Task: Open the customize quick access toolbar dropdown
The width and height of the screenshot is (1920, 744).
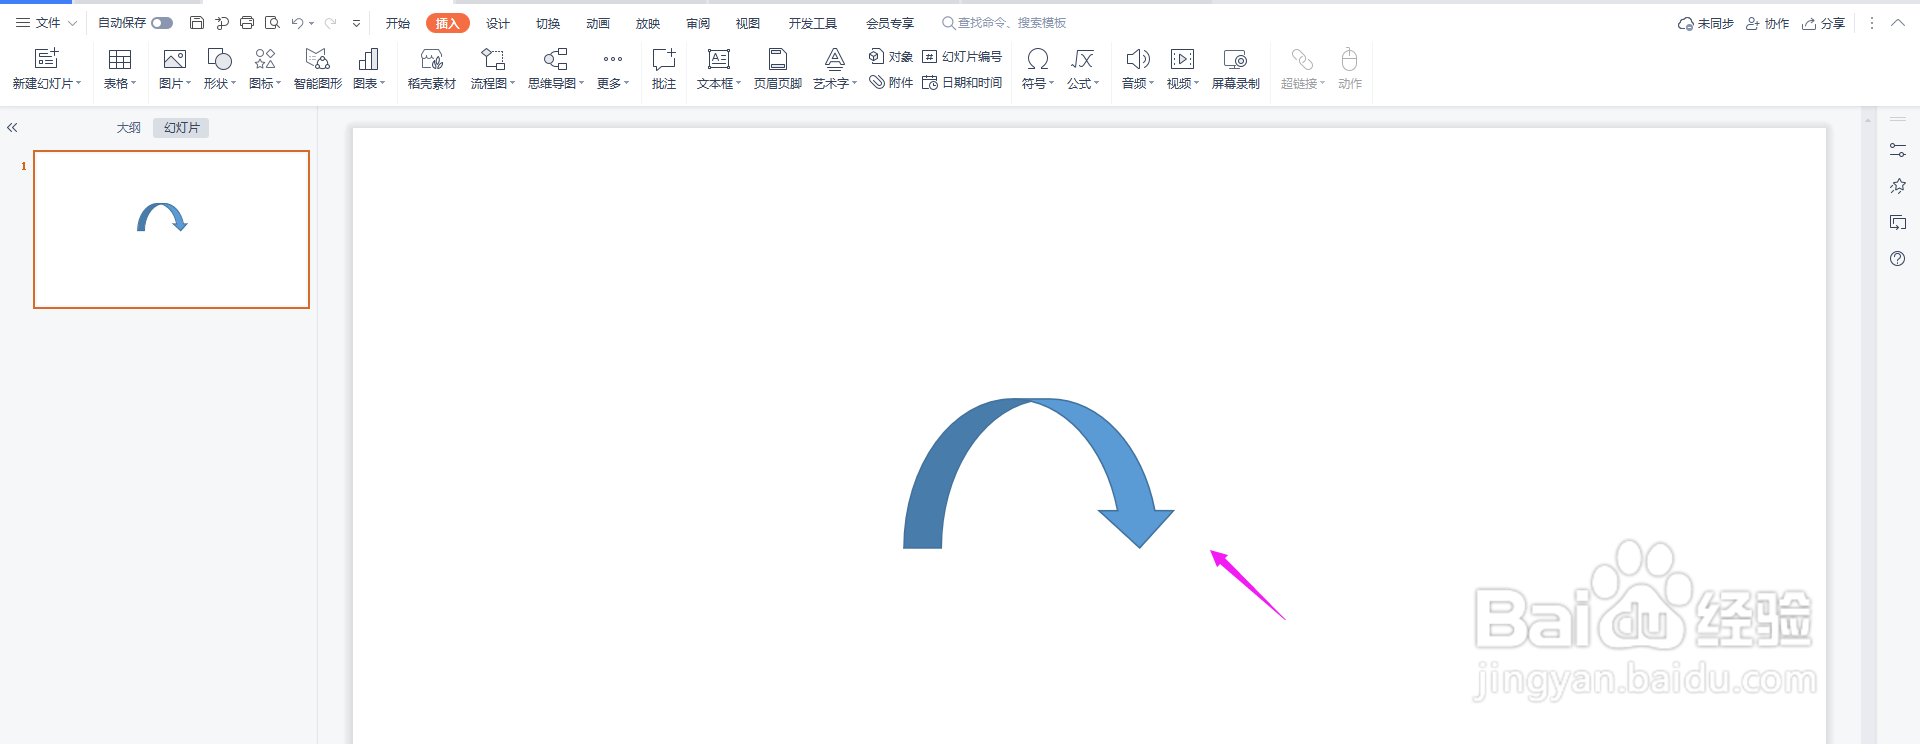Action: click(x=356, y=23)
